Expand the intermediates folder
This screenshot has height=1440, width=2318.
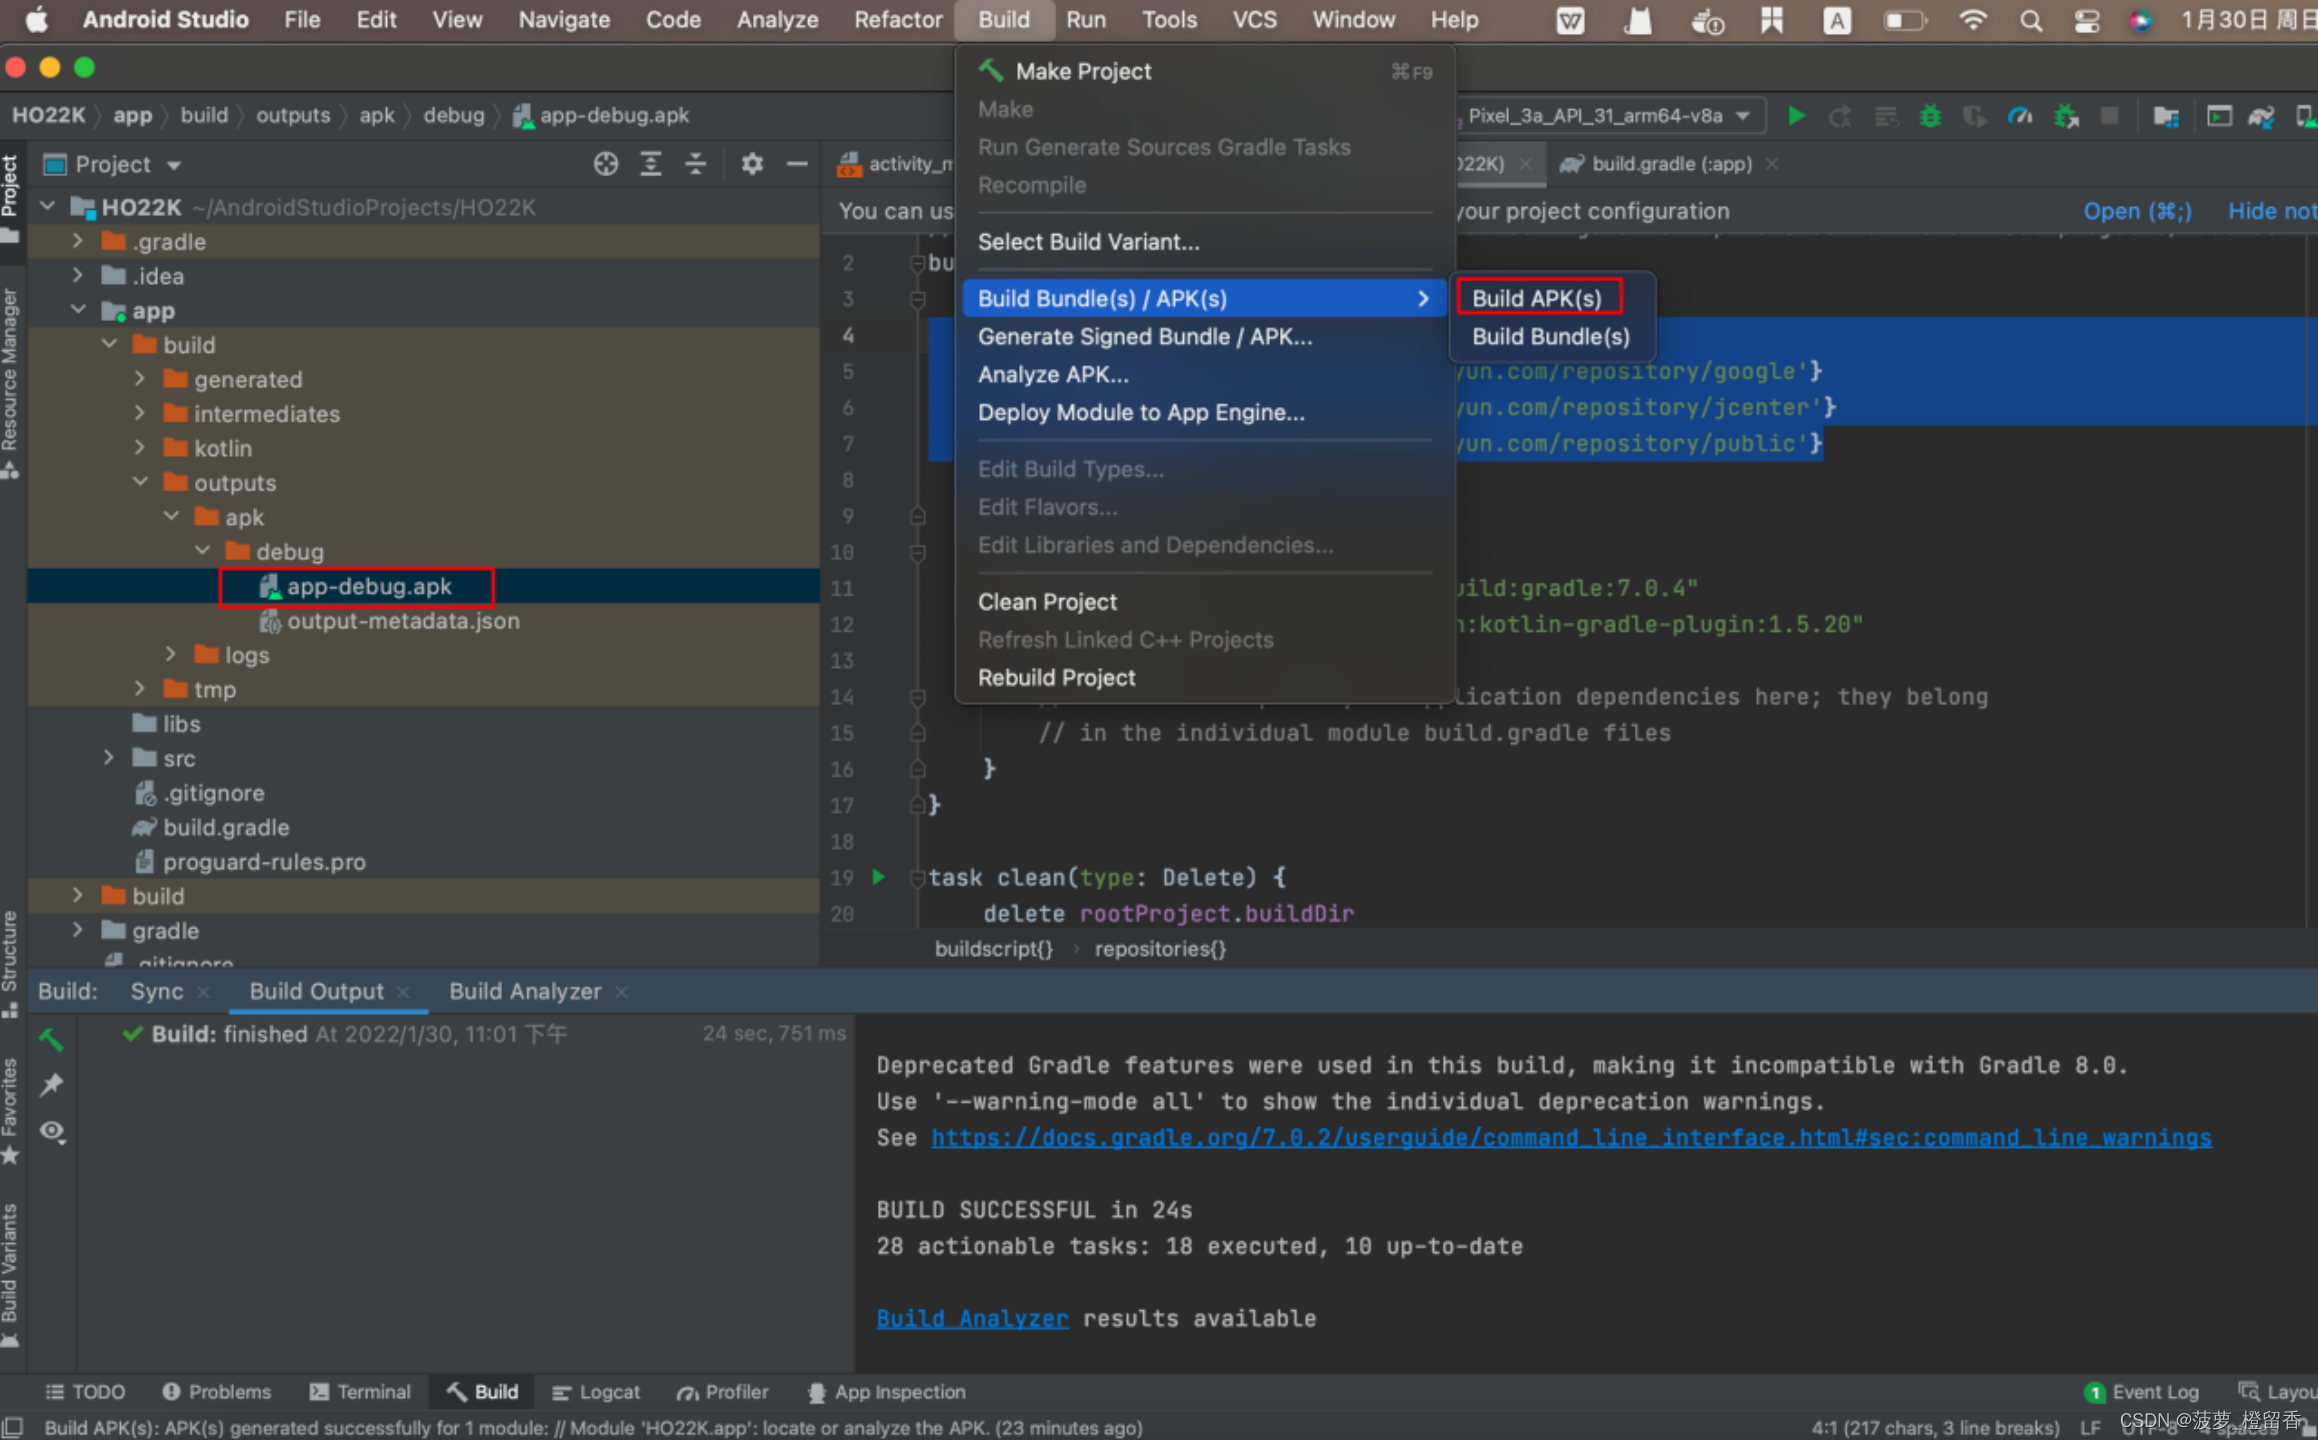point(140,413)
